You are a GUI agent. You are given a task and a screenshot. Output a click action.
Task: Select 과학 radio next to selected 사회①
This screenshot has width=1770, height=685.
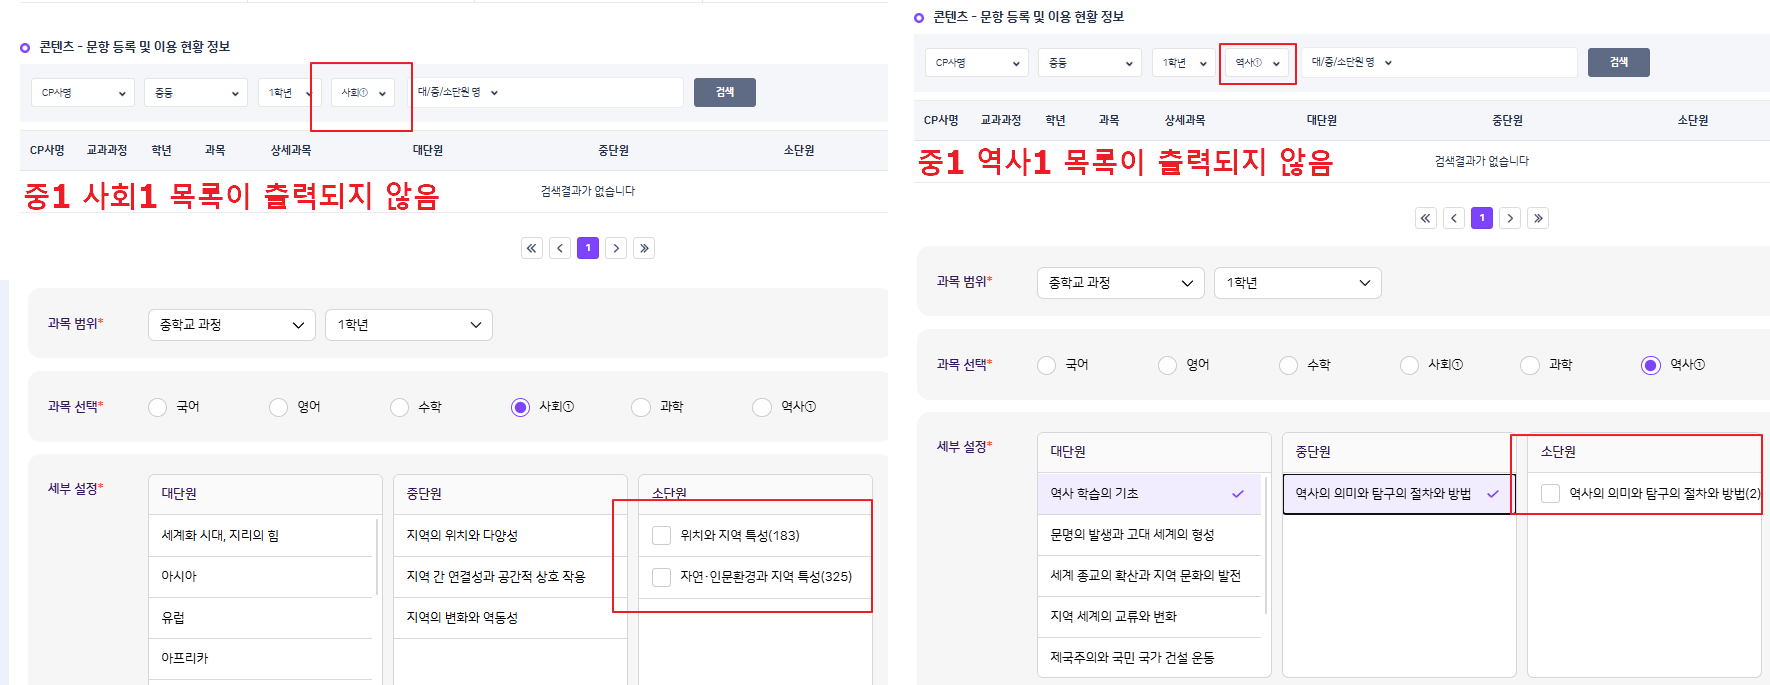point(641,407)
